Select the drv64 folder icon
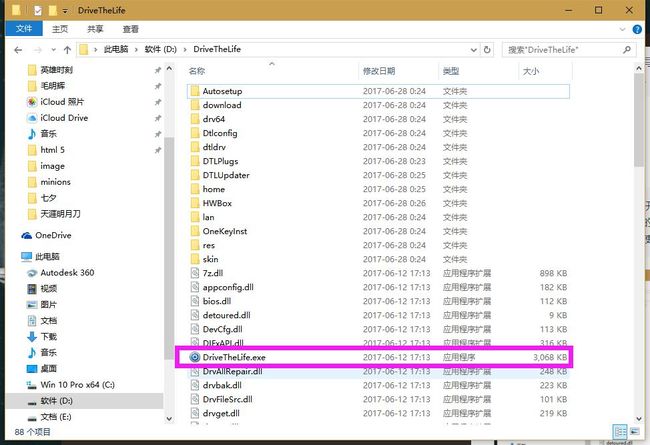 click(x=195, y=119)
